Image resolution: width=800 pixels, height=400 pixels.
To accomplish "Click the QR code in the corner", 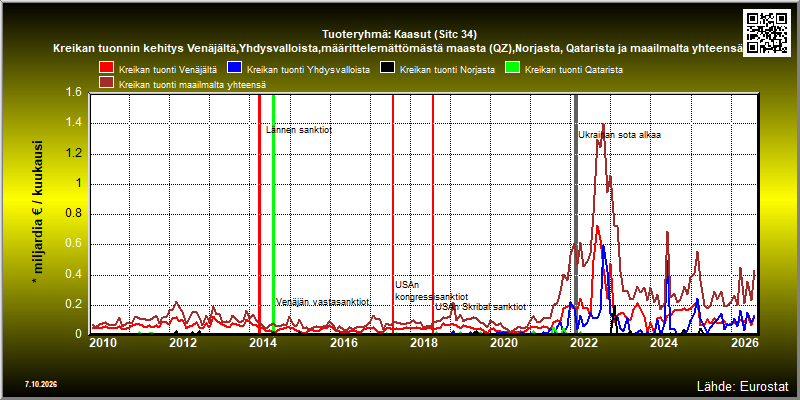I will (767, 32).
